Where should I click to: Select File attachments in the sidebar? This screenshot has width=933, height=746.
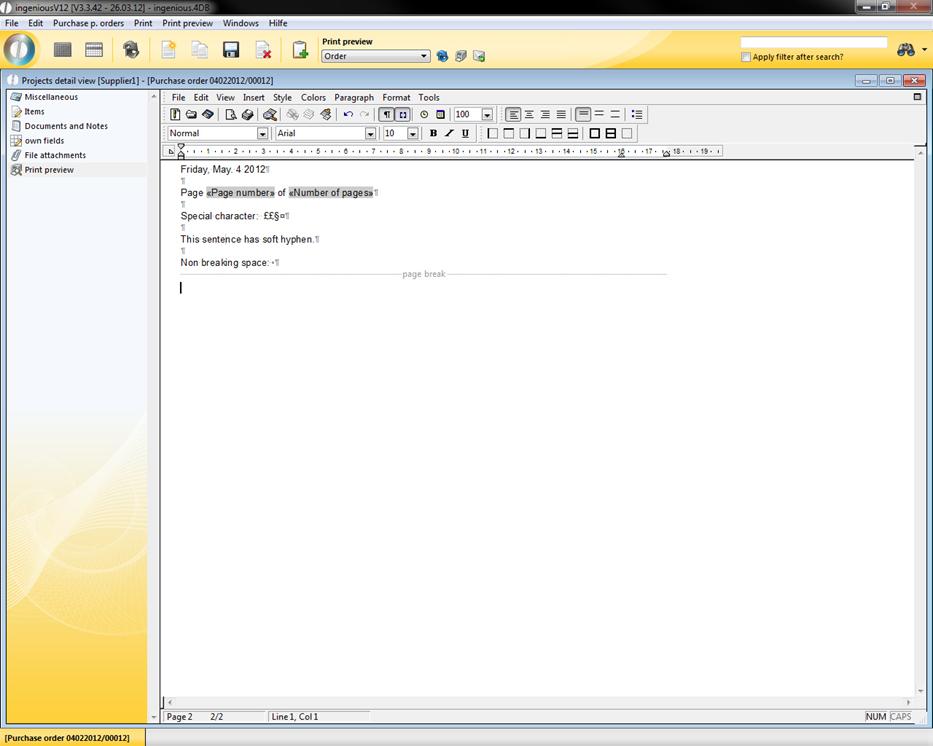tap(55, 155)
